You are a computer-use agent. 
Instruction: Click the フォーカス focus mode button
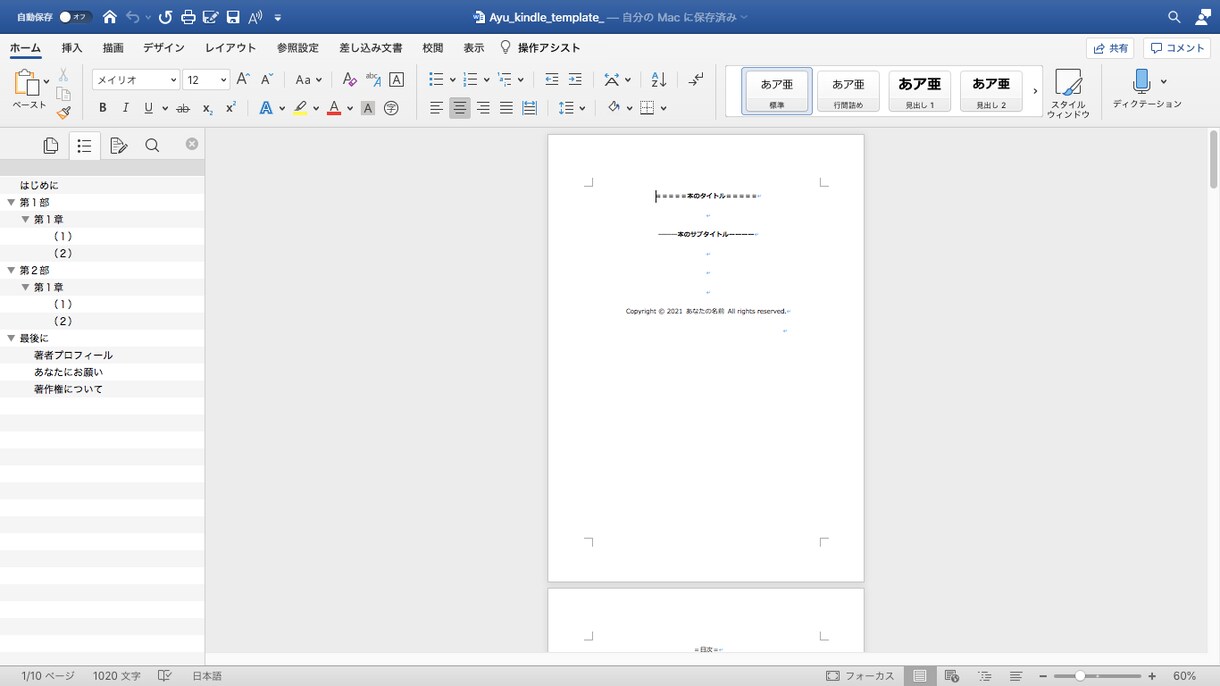point(860,676)
